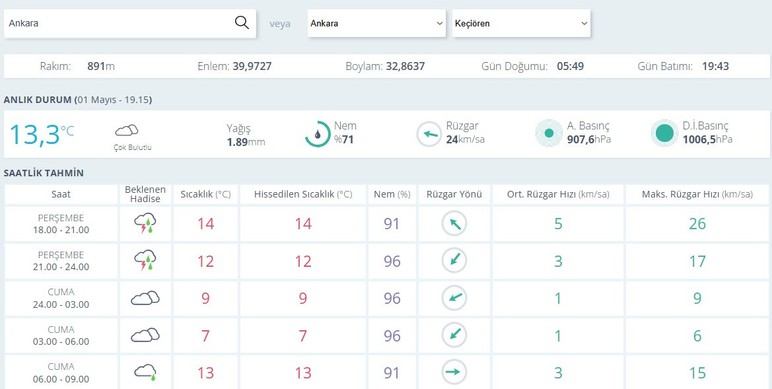Viewport: 772px width, 389px height.
Task: Click wind direction icon for Perşembe 18.00 - 21.00
Action: click(x=454, y=224)
